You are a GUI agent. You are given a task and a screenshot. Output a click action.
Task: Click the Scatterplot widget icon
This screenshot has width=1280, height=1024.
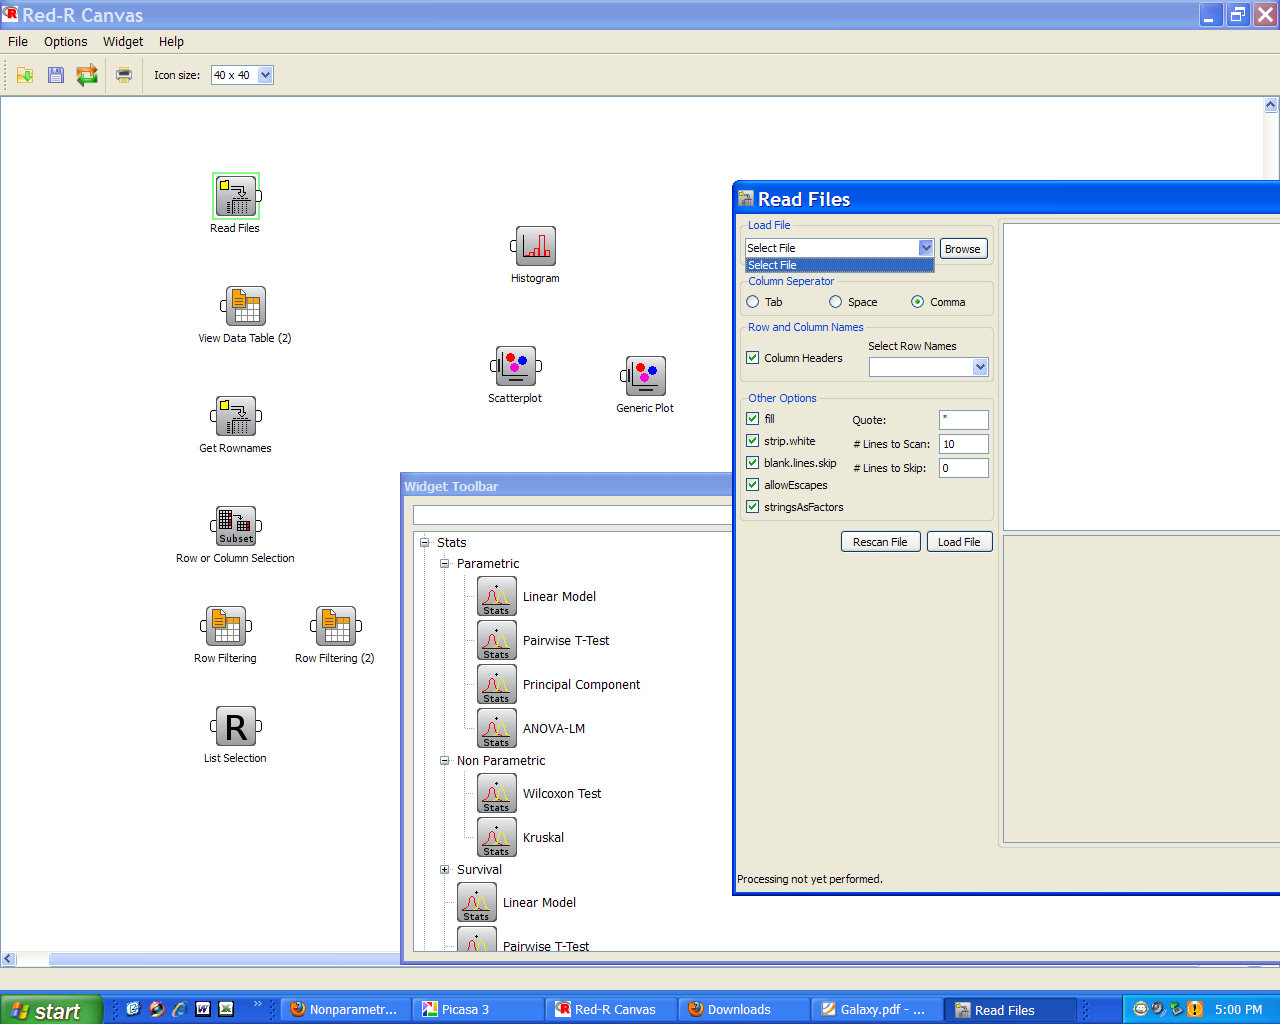coord(515,366)
